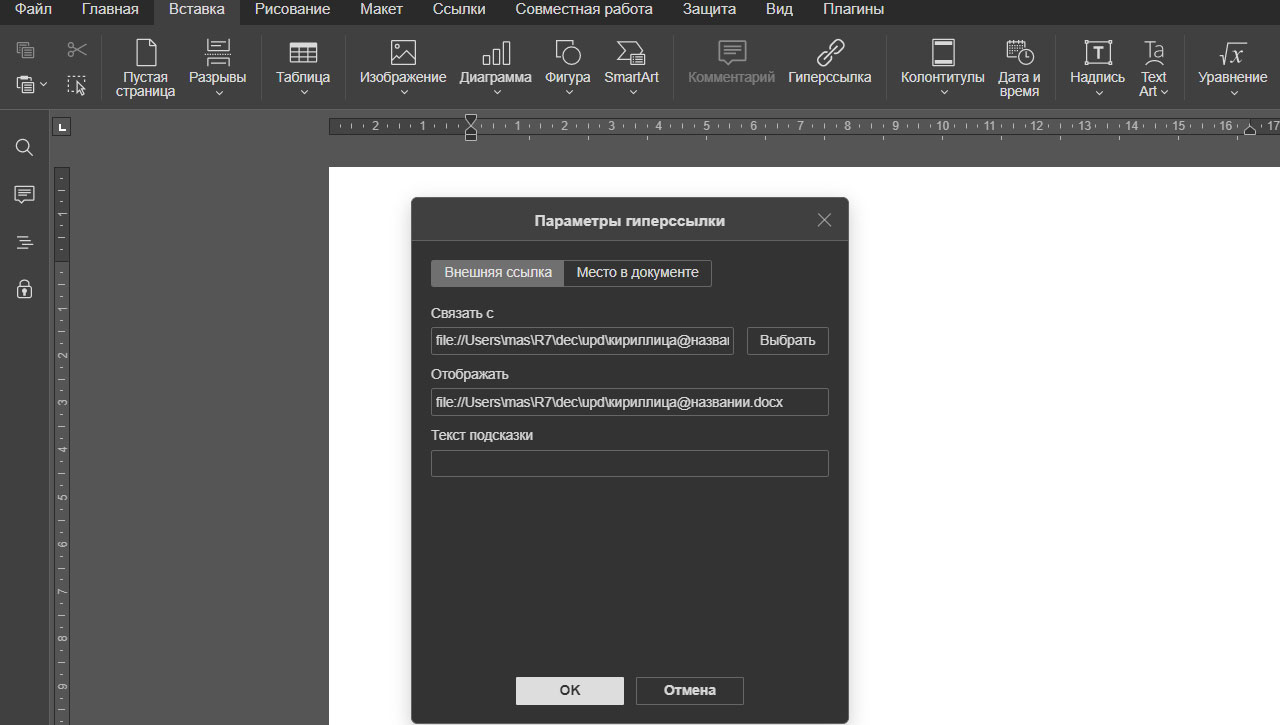This screenshot has width=1280, height=725.
Task: Click the Изображение image icon
Action: (403, 53)
